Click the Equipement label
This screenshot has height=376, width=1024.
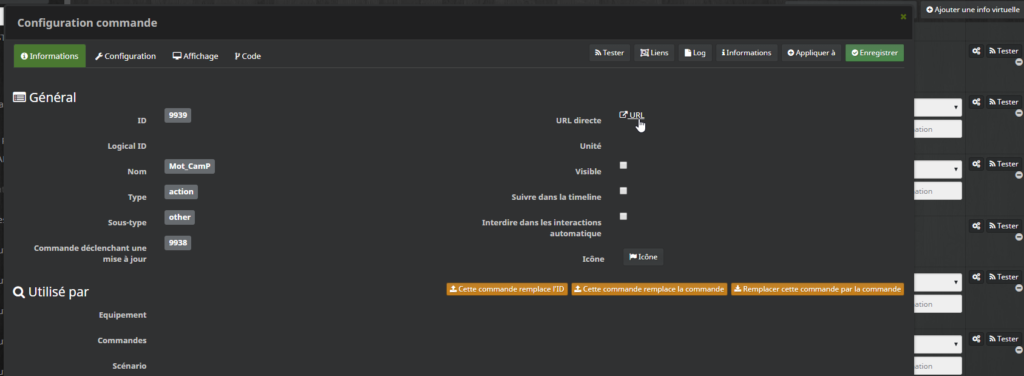pos(122,315)
